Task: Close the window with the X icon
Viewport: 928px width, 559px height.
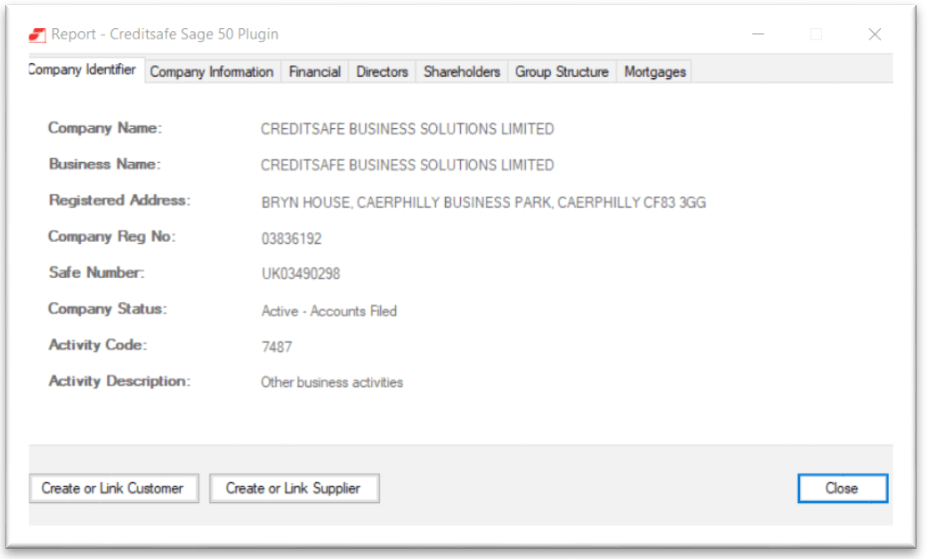Action: pyautogui.click(x=875, y=34)
